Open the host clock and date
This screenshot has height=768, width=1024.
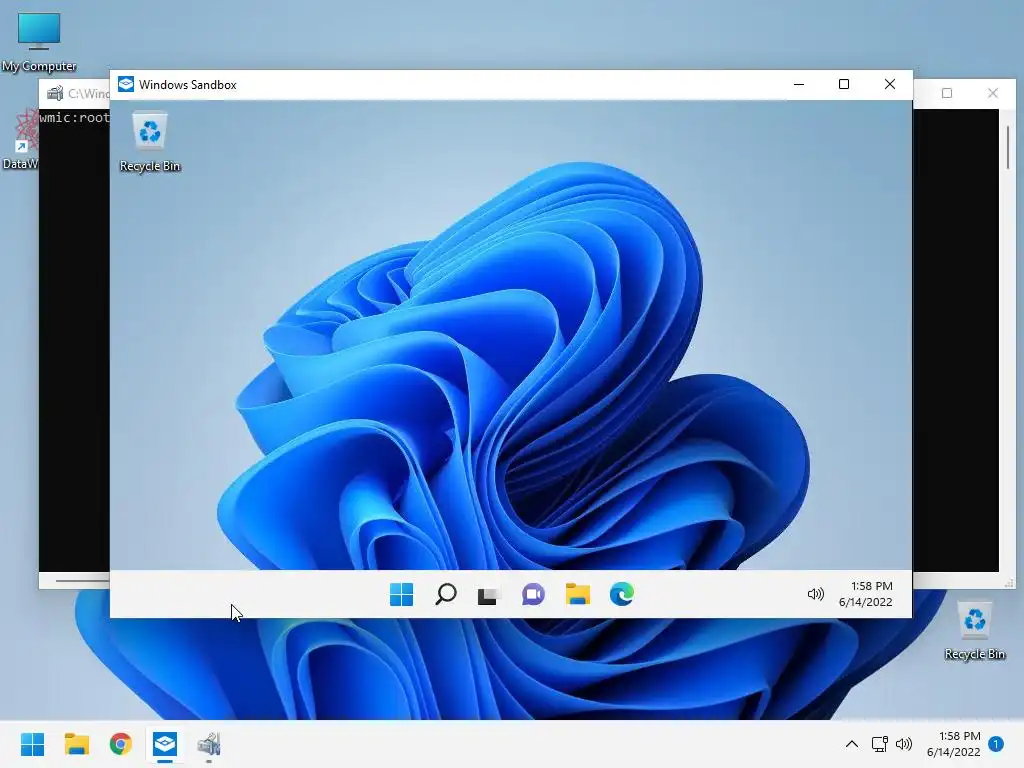(953, 744)
